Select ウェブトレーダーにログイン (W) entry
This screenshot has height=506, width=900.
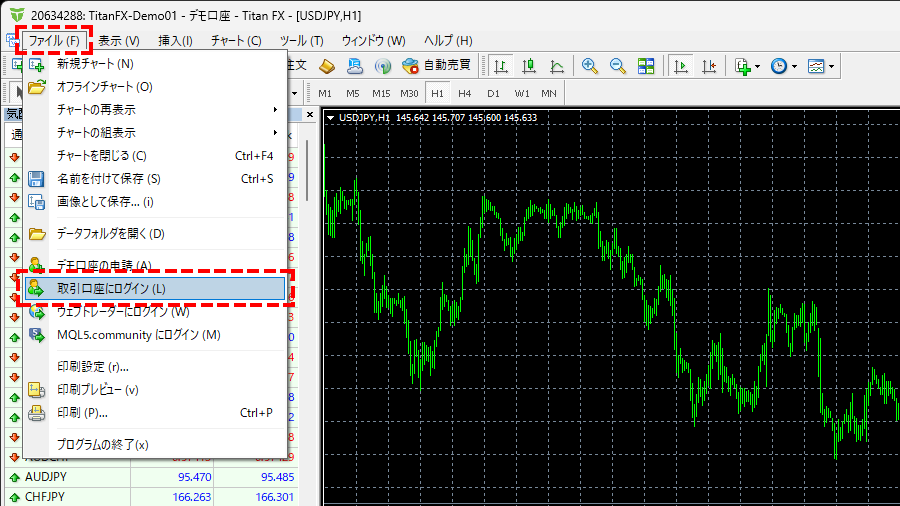[x=155, y=312]
